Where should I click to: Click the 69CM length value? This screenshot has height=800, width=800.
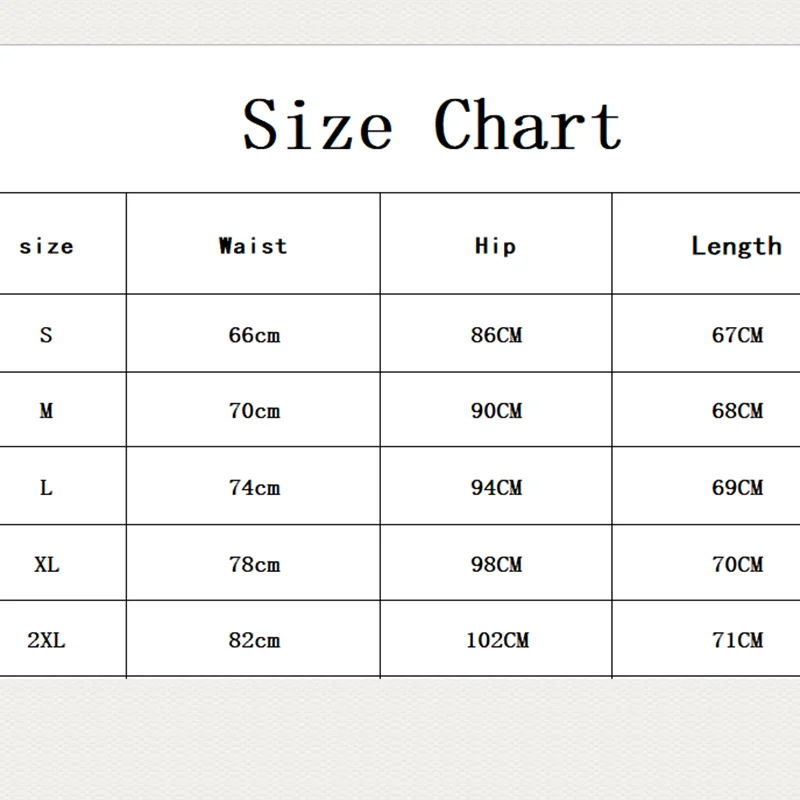(737, 488)
